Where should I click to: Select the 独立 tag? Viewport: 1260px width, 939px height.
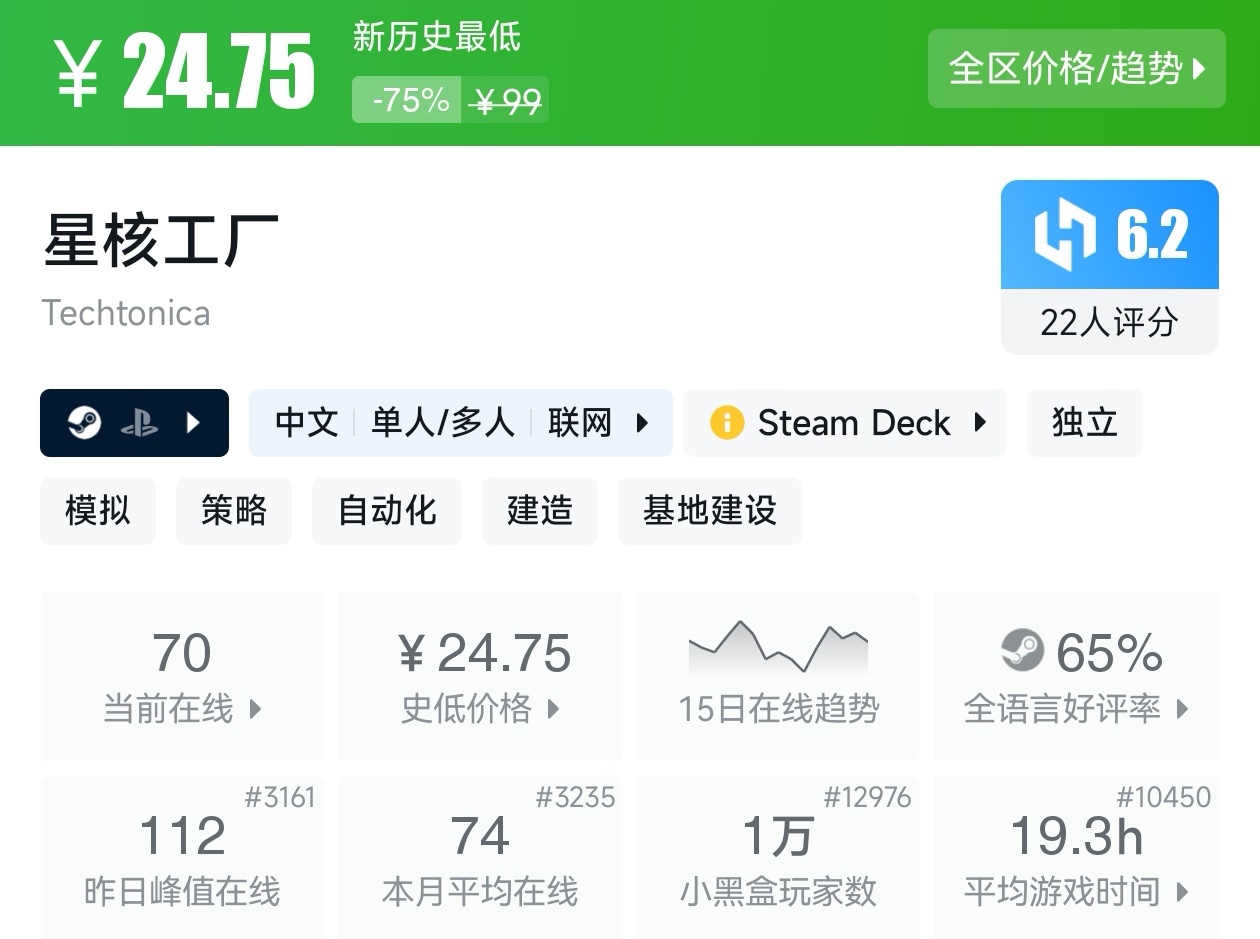pyautogui.click(x=1085, y=423)
